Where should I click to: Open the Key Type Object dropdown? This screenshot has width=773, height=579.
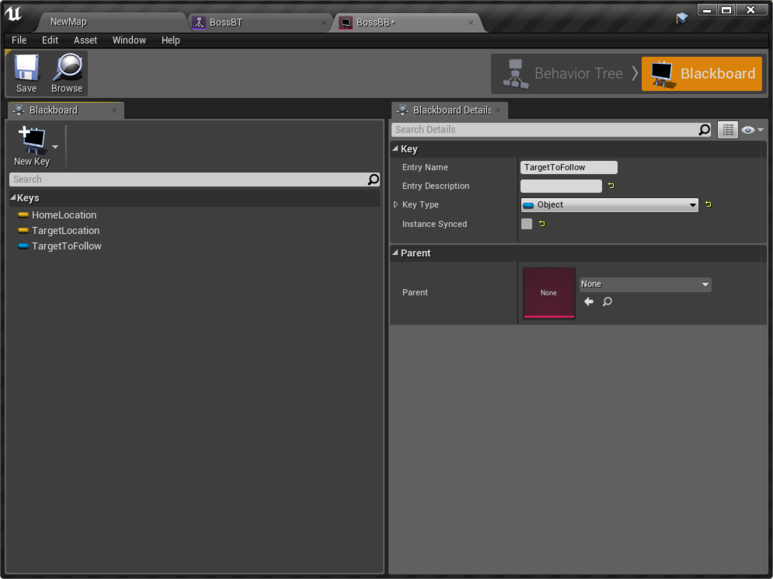[609, 205]
